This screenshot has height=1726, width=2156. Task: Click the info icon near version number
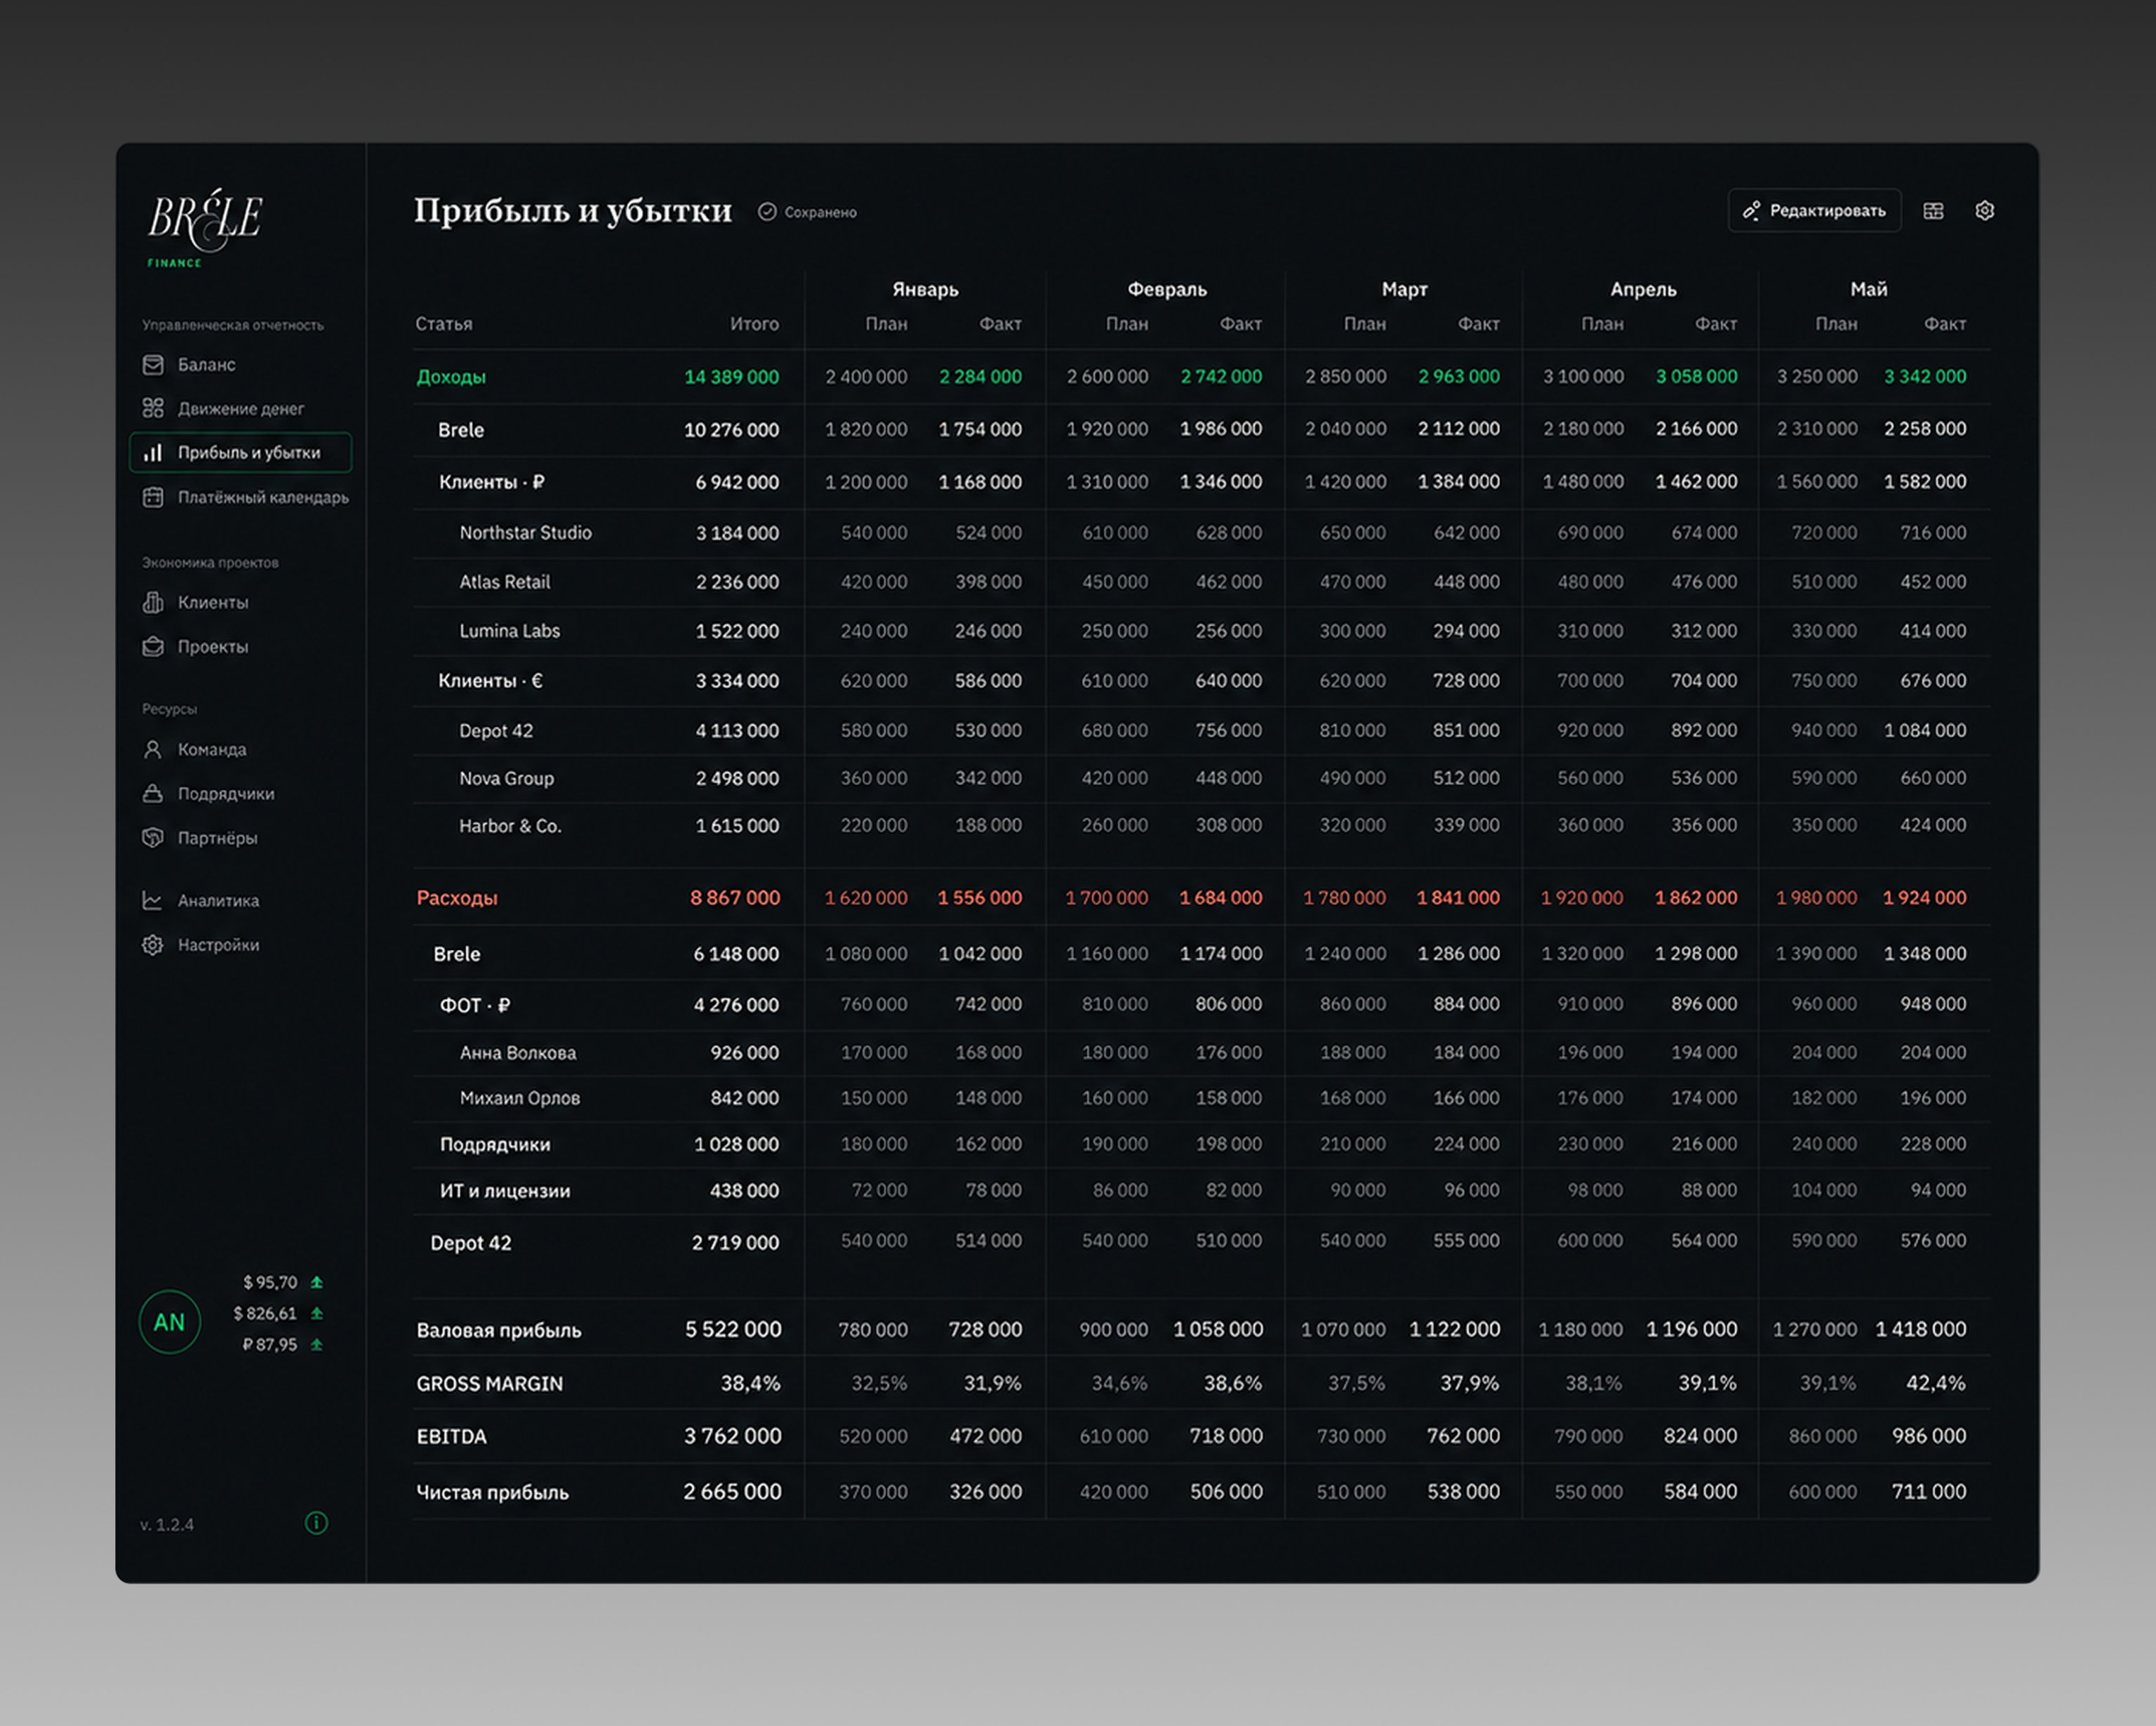(x=316, y=1523)
